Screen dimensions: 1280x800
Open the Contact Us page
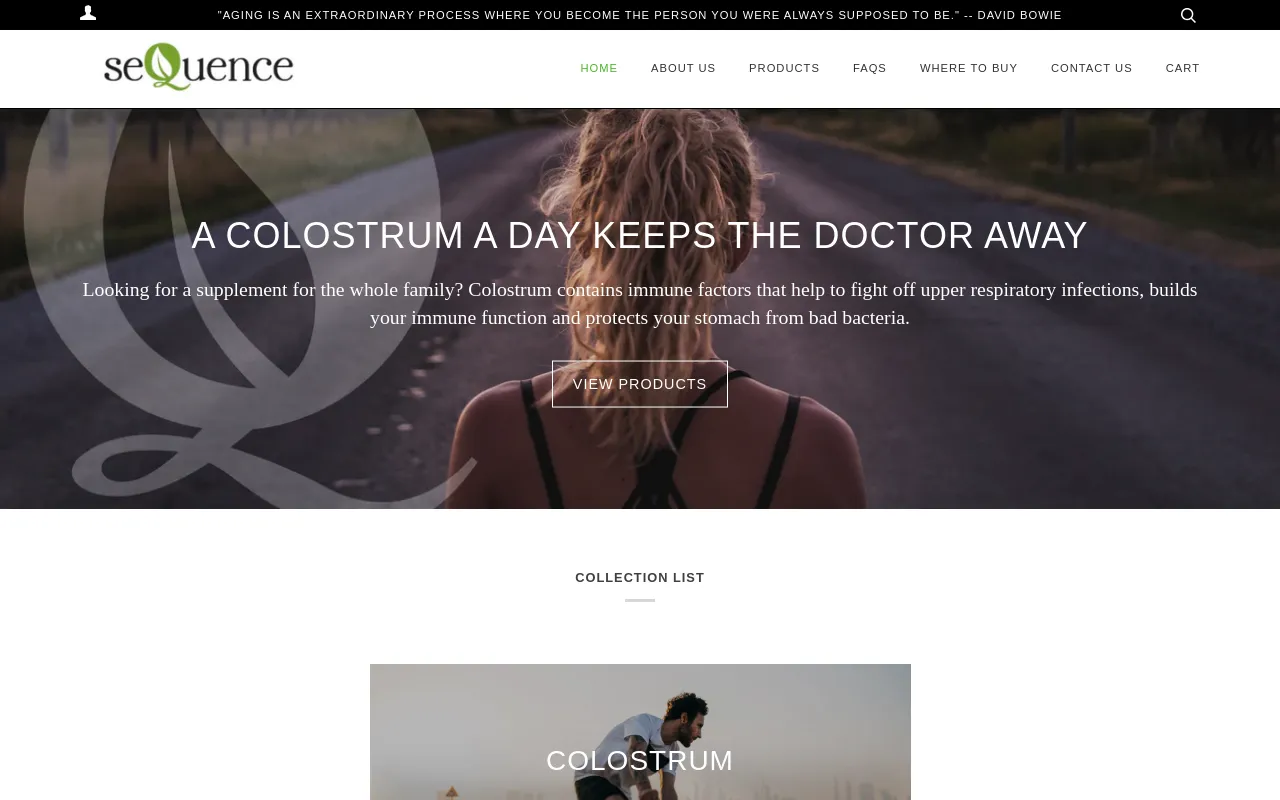[1091, 68]
